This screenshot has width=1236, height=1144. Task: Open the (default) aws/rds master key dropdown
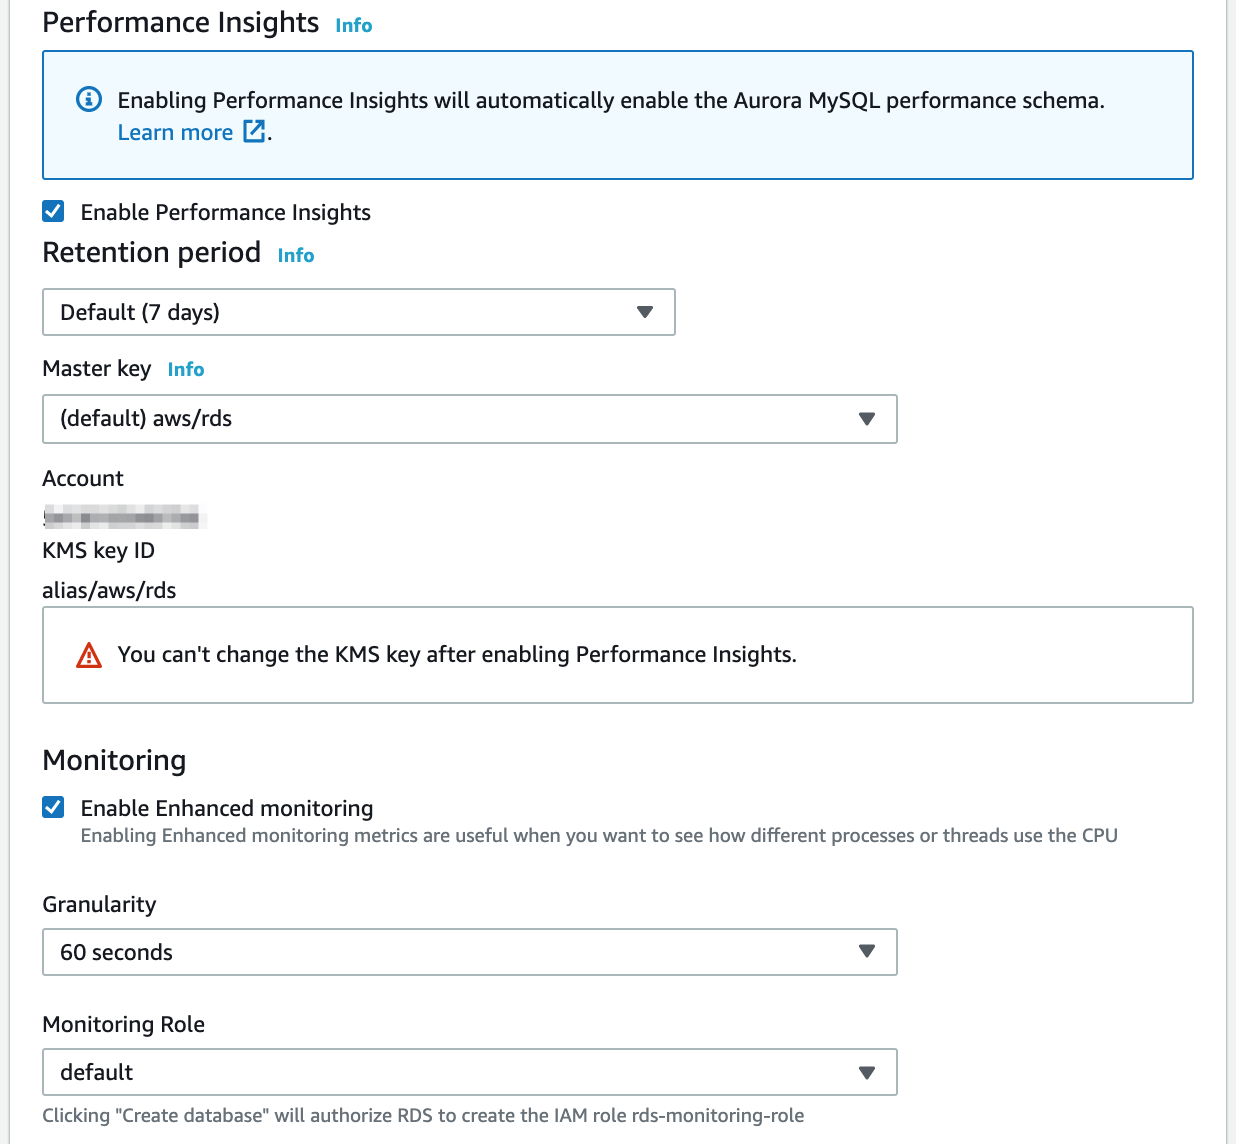tap(470, 419)
